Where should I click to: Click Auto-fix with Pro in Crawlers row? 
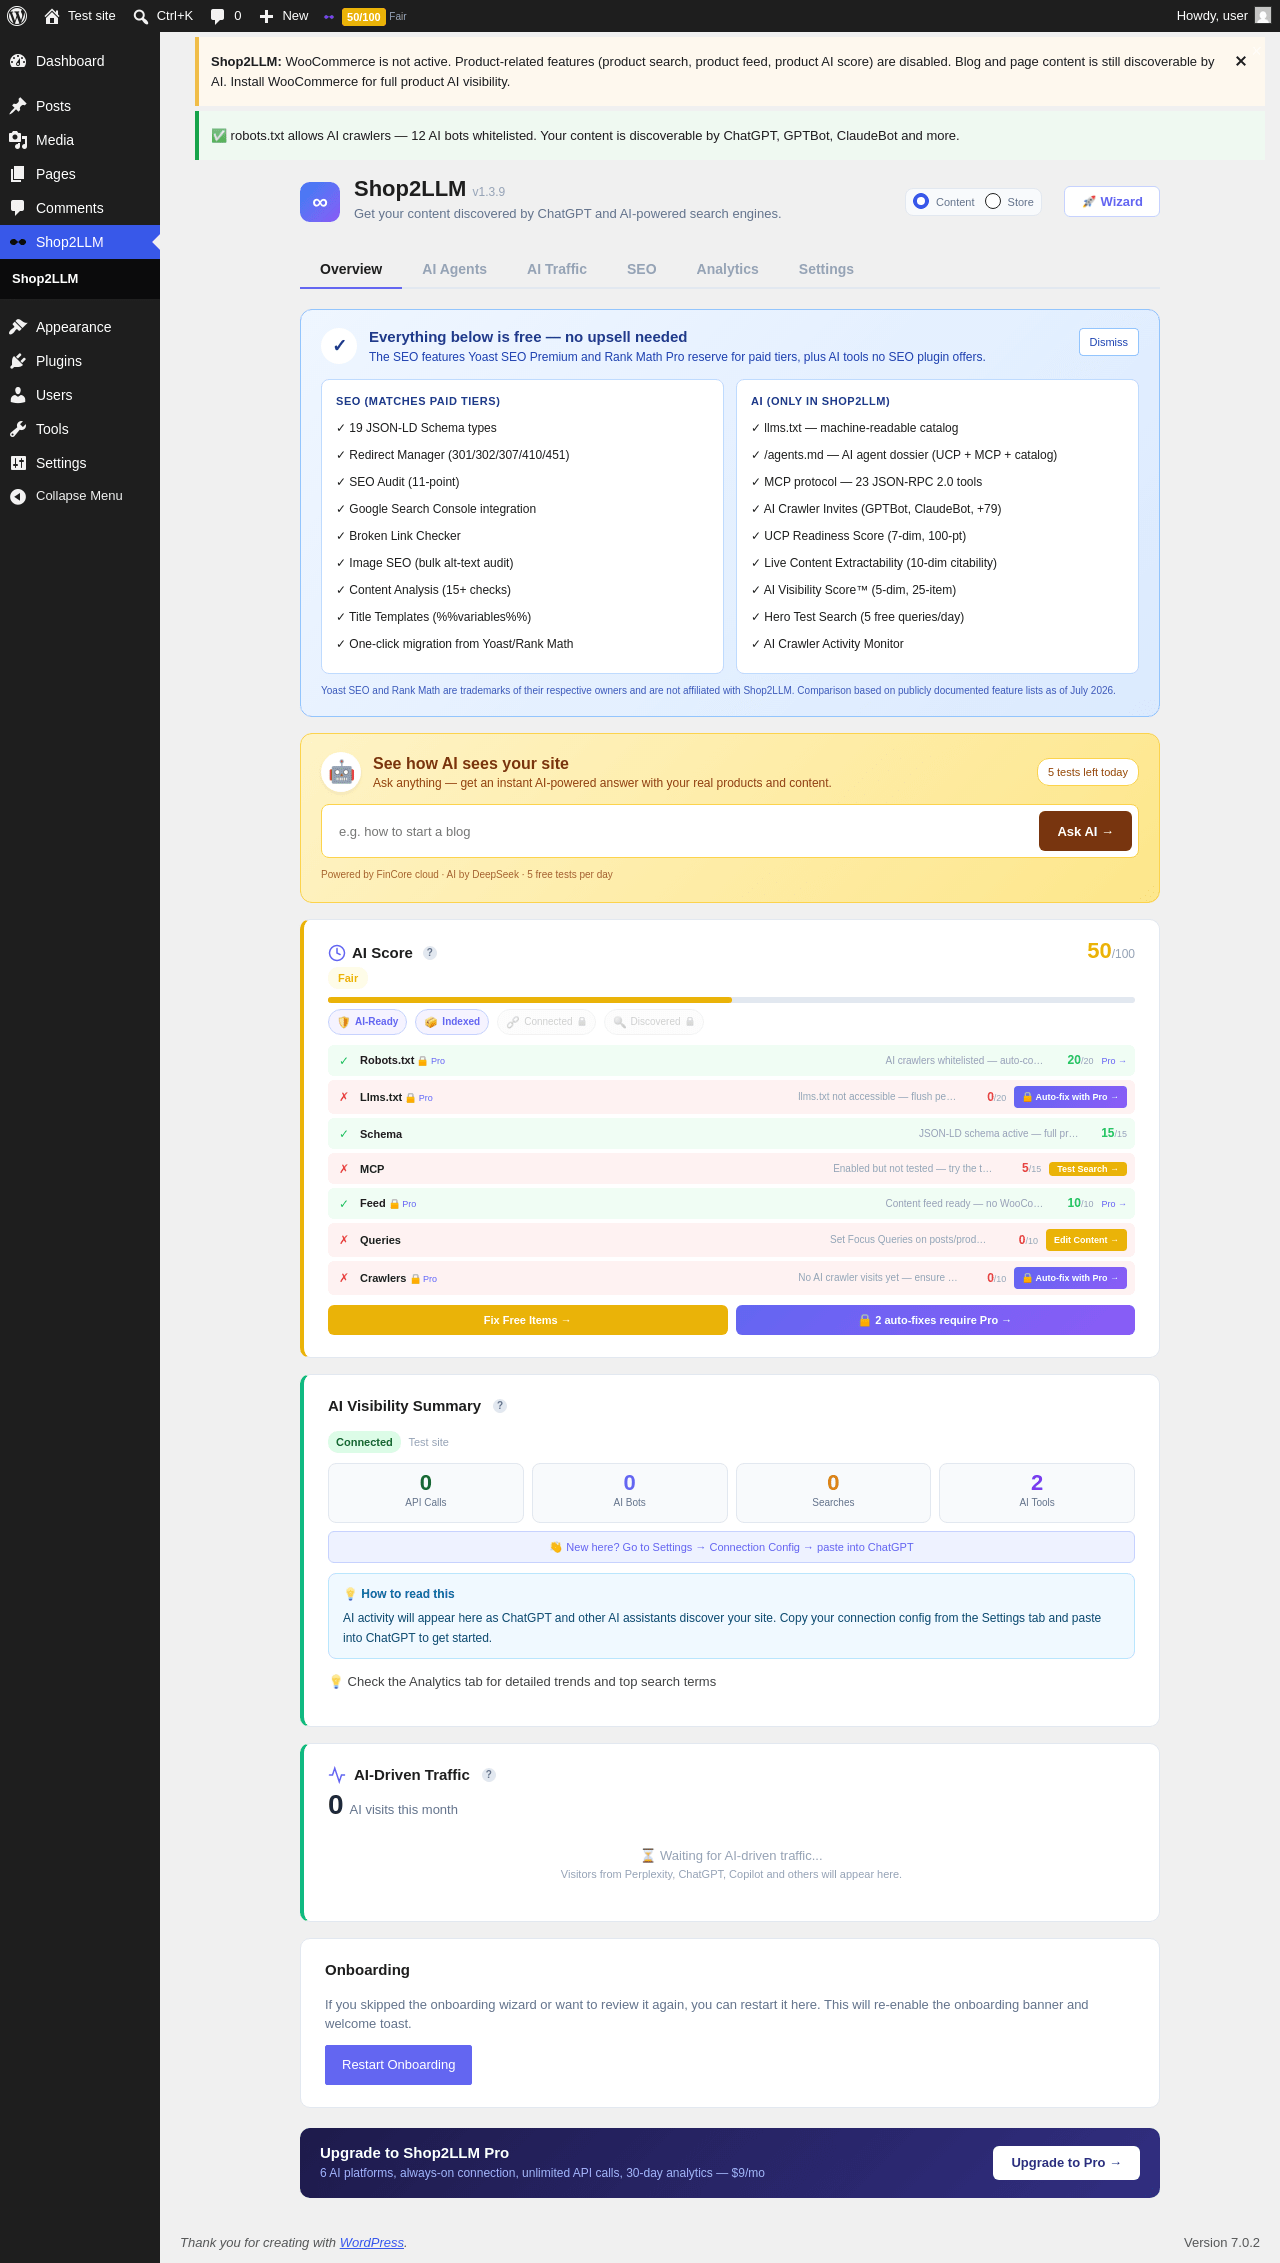point(1070,1278)
